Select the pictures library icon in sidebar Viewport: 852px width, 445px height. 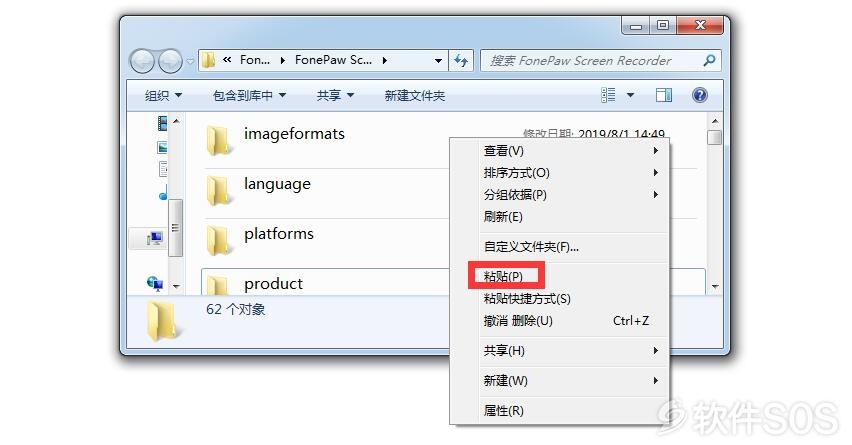pos(162,147)
